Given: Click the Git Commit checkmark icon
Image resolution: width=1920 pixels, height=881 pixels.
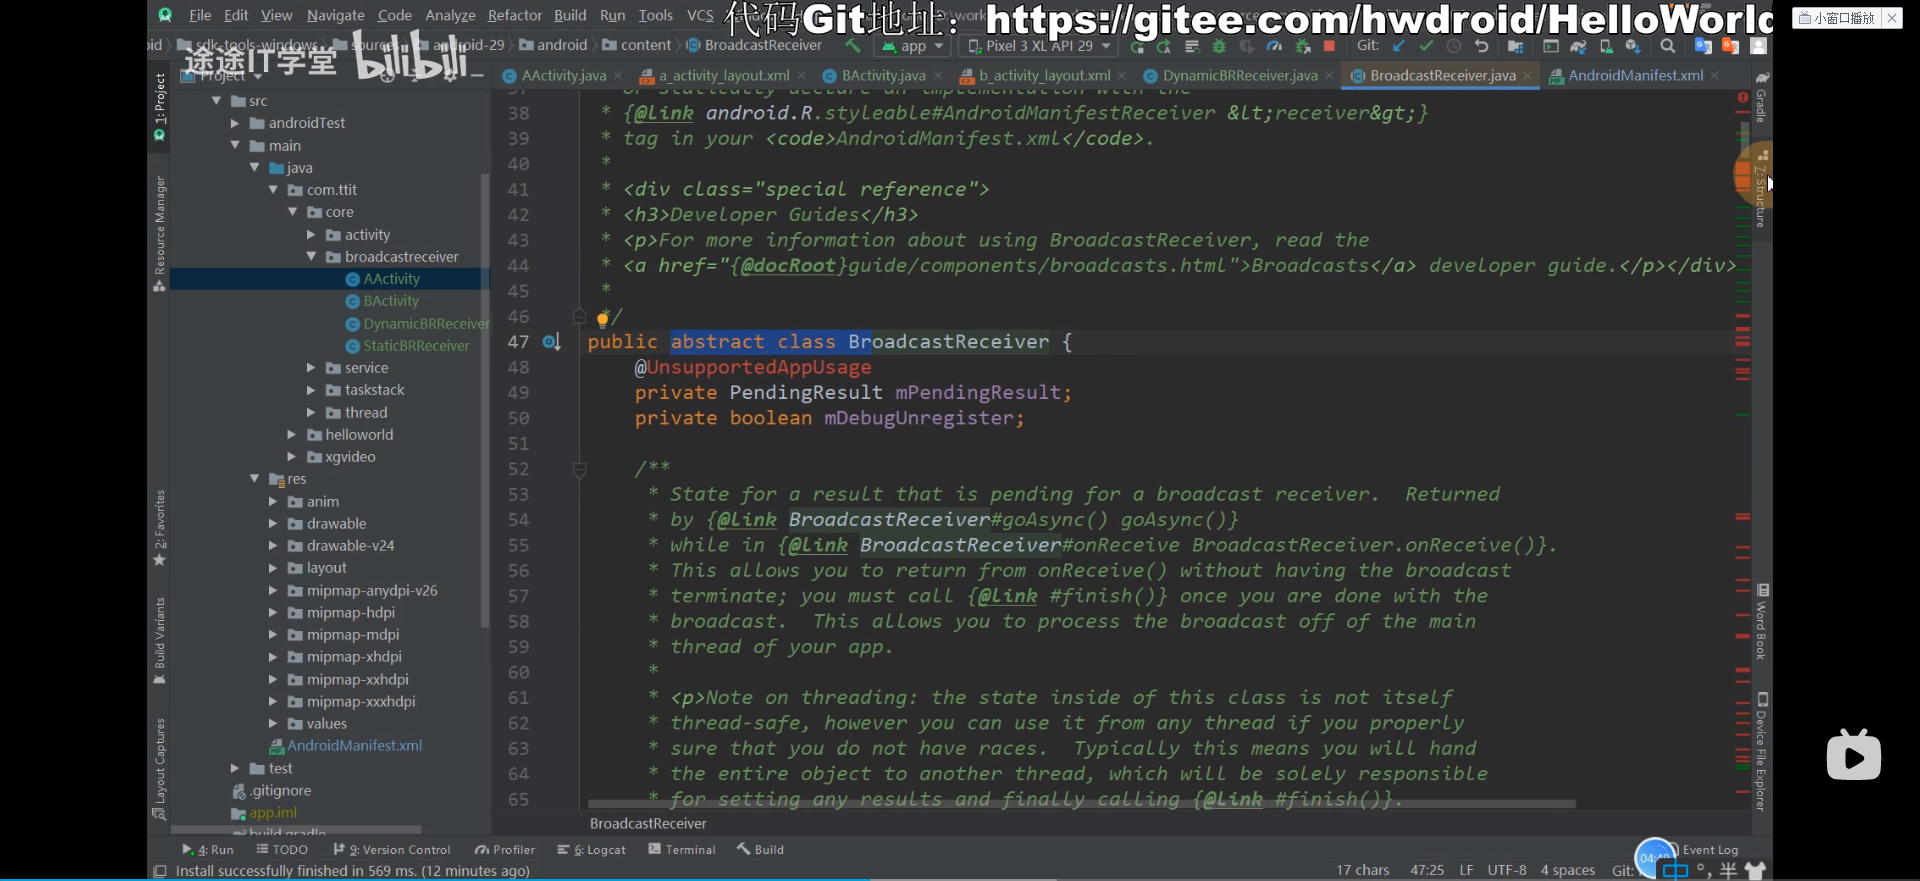Looking at the screenshot, I should coord(1426,46).
